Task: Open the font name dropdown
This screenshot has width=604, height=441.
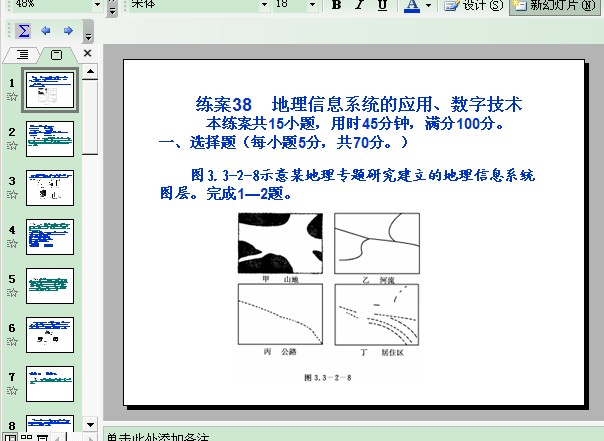Action: point(264,5)
